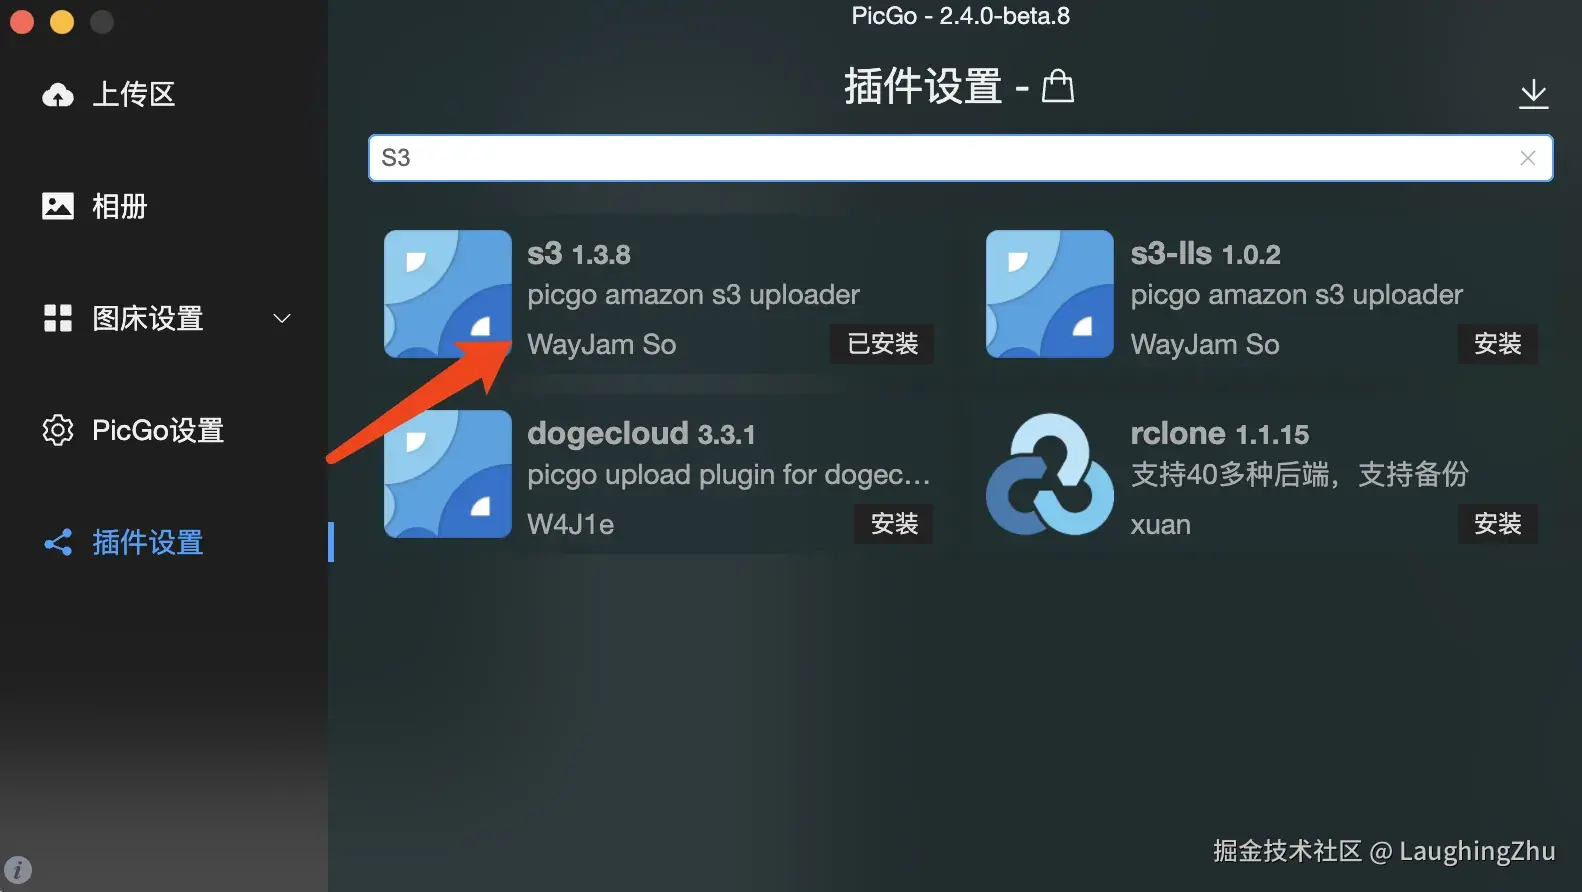Image resolution: width=1582 pixels, height=892 pixels.
Task: Open 图床设置 menu entry
Action: point(147,318)
